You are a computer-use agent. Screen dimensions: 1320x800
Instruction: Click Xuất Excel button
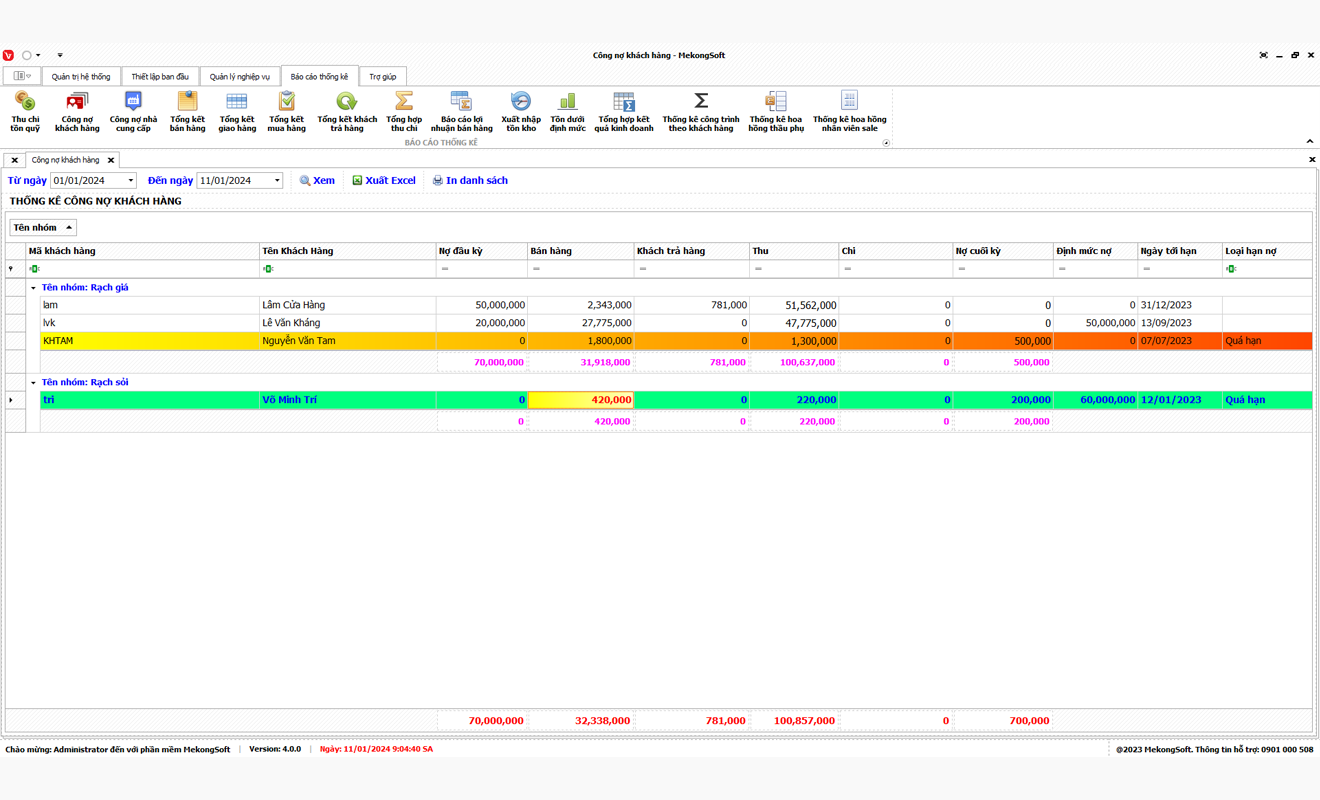pyautogui.click(x=383, y=181)
